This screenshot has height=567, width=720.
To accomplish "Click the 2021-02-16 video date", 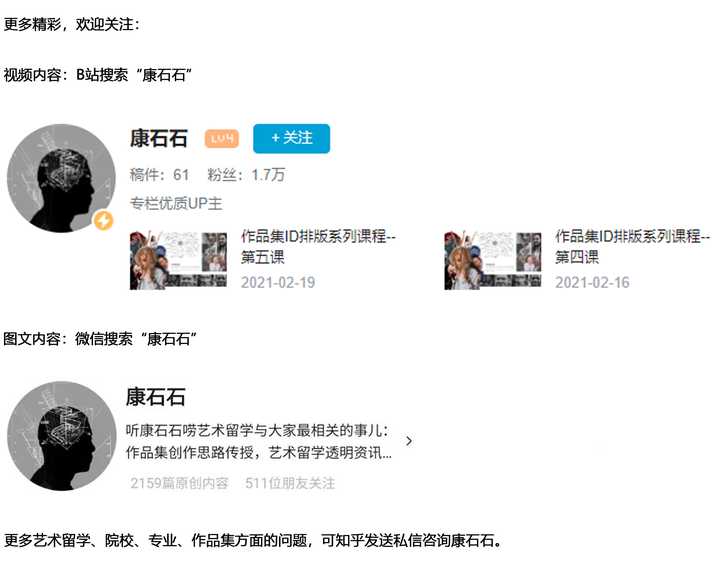I will [x=592, y=282].
